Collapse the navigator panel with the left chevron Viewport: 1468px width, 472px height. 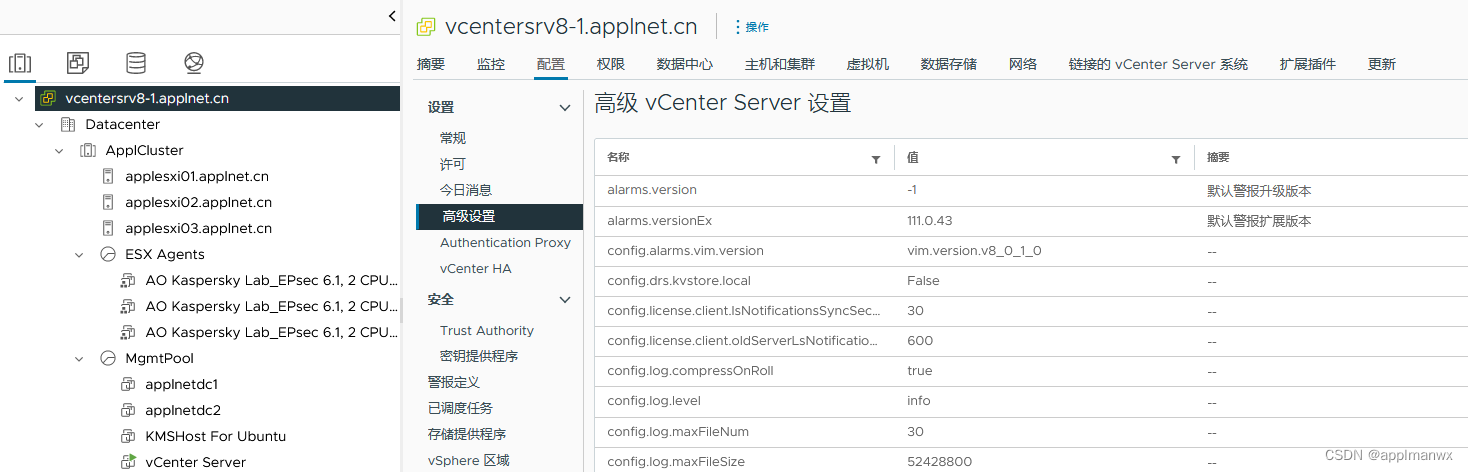click(x=392, y=16)
